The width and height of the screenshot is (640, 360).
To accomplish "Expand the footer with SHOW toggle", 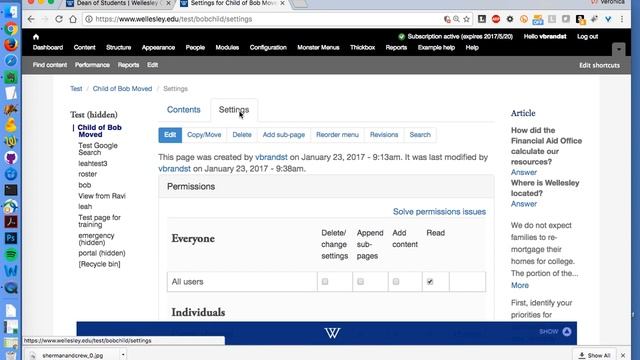I will tap(555, 331).
